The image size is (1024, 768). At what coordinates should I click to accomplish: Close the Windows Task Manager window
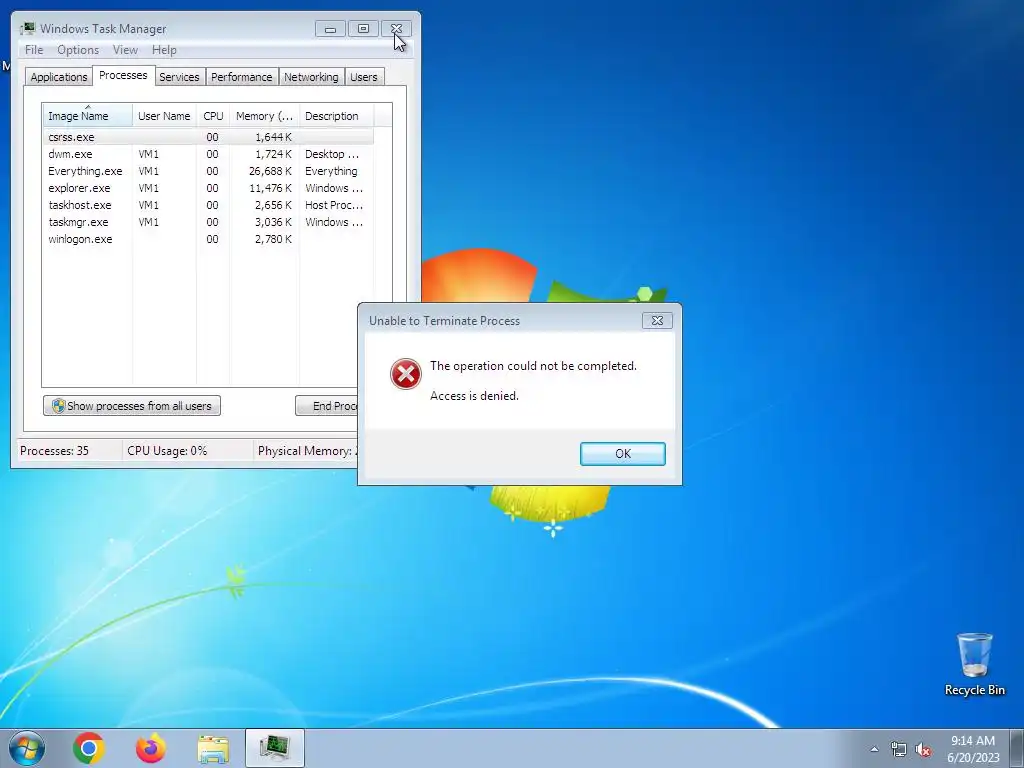[396, 29]
